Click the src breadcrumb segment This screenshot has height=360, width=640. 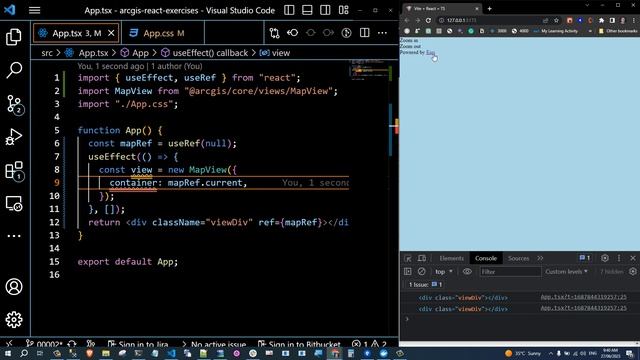[47, 53]
